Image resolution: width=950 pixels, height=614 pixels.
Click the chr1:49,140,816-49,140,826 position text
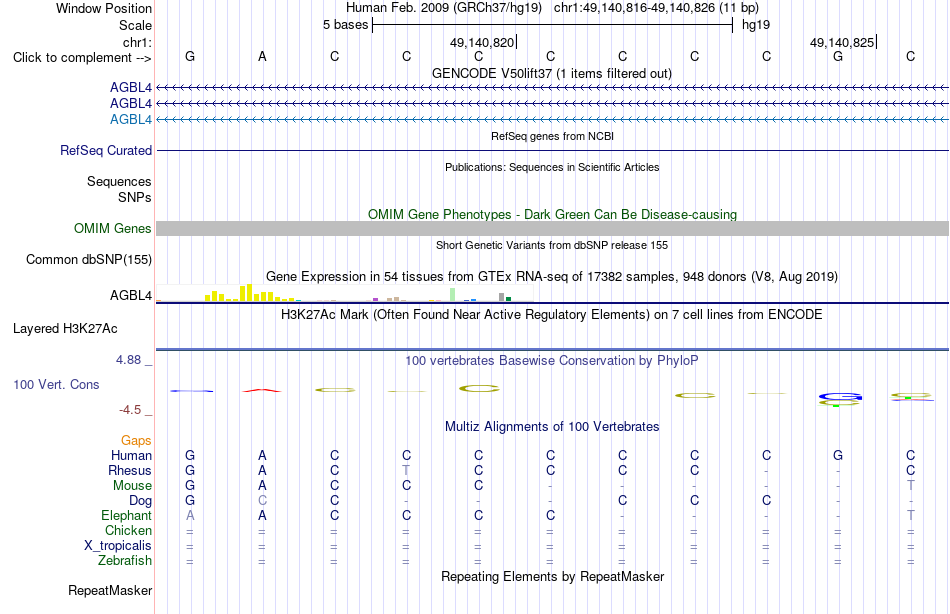coord(656,8)
